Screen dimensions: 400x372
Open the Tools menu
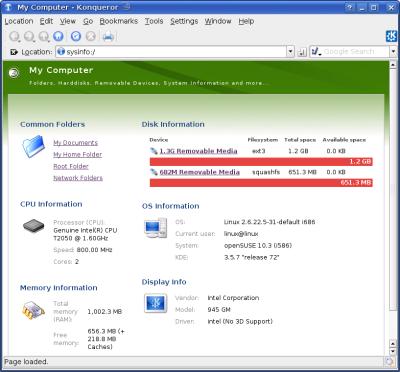(x=154, y=21)
